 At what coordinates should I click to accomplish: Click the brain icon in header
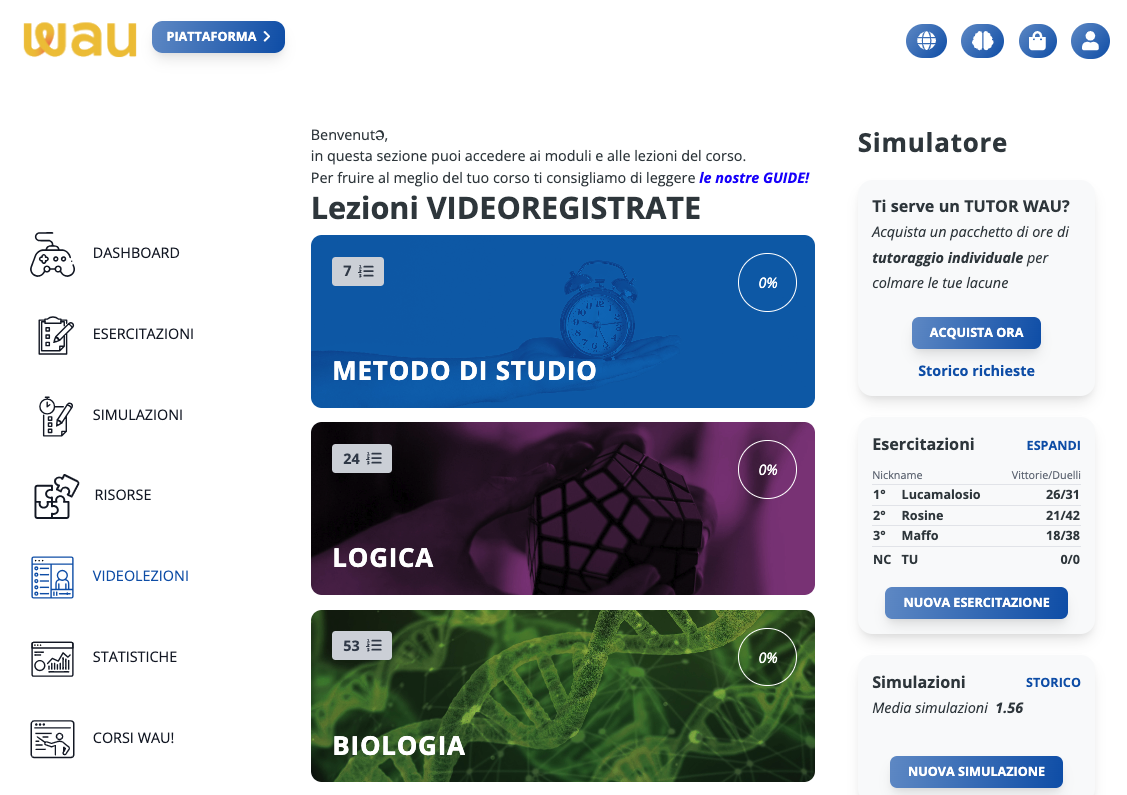[982, 41]
